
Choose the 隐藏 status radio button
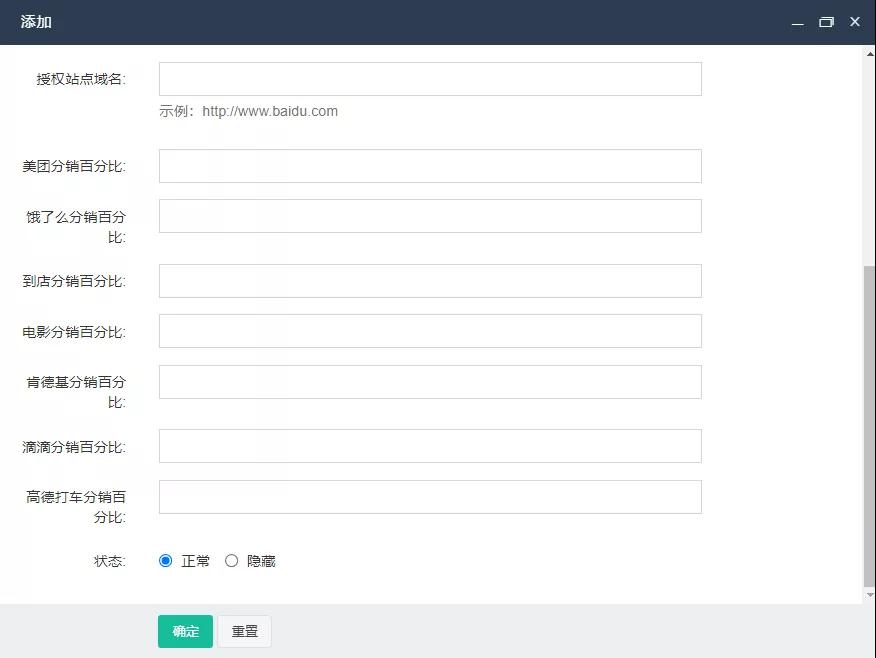231,560
